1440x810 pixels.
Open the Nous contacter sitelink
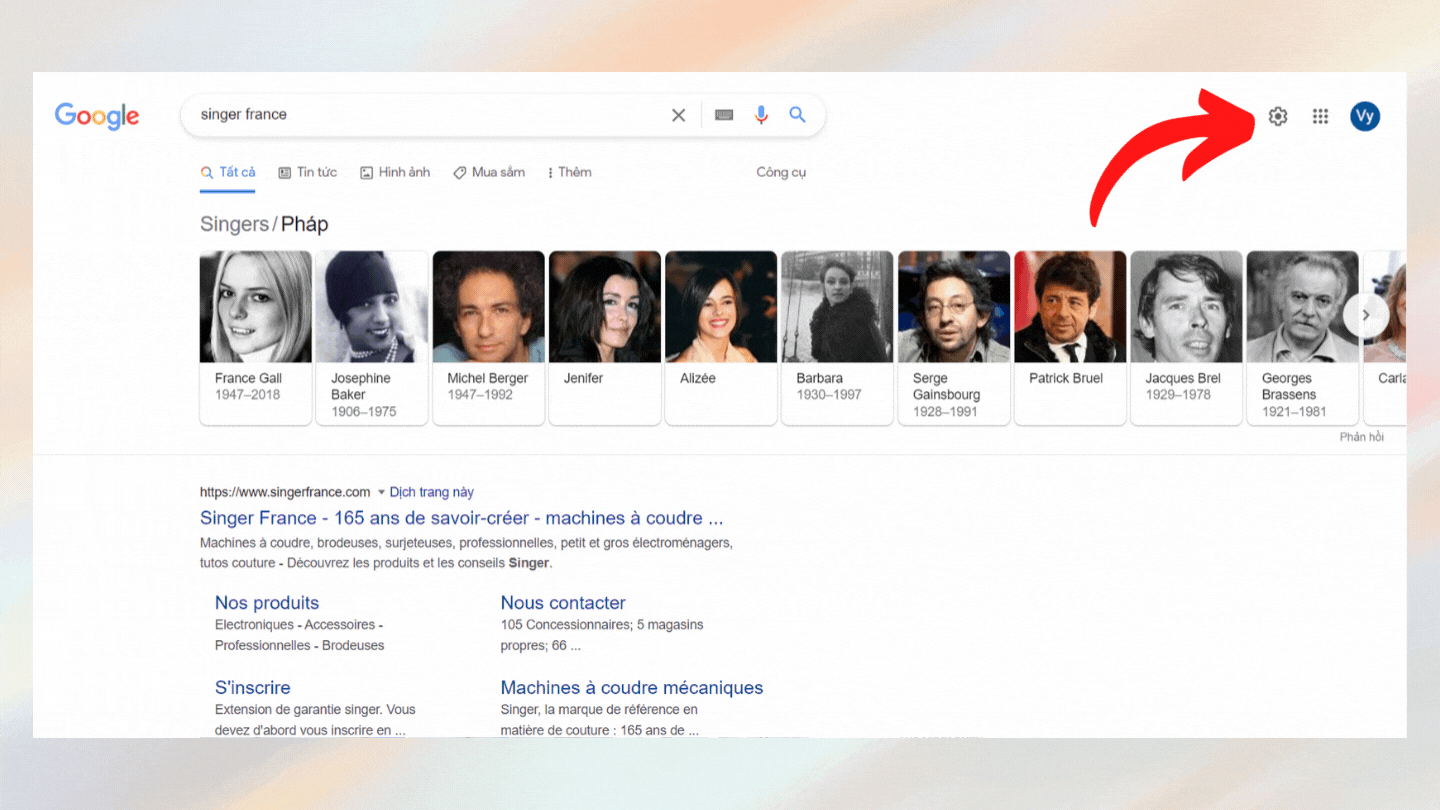[563, 603]
